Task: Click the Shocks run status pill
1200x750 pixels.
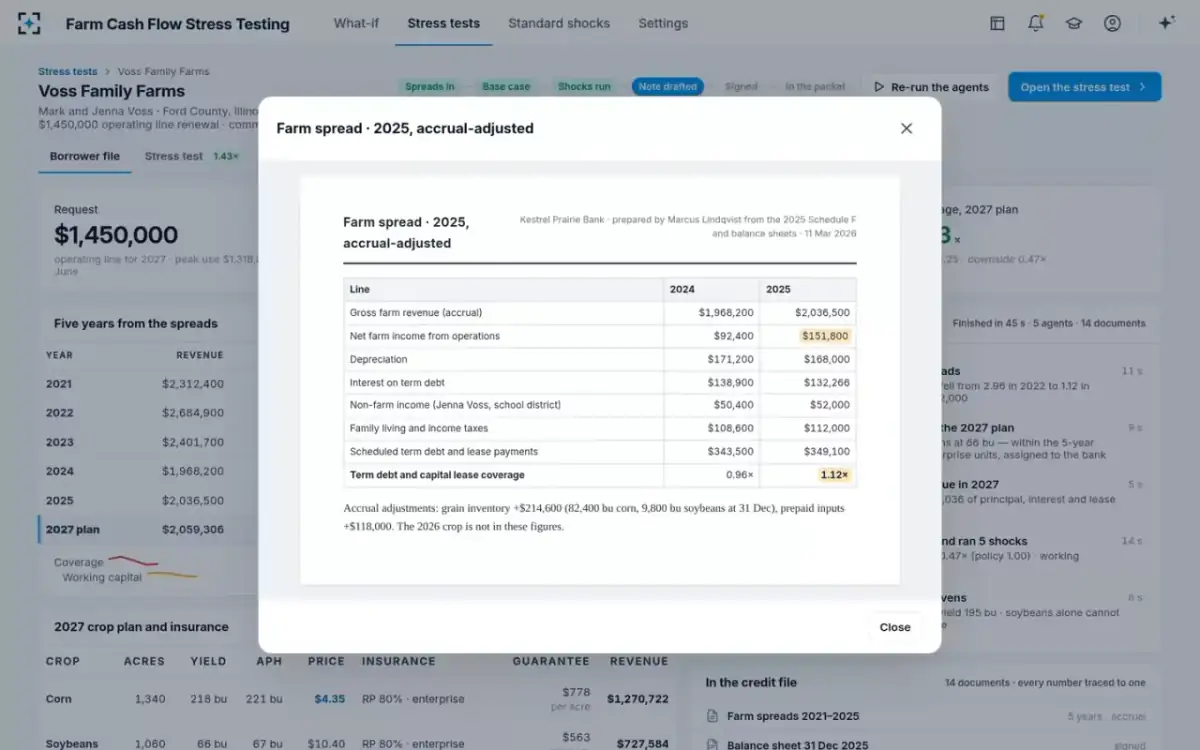Action: [584, 87]
